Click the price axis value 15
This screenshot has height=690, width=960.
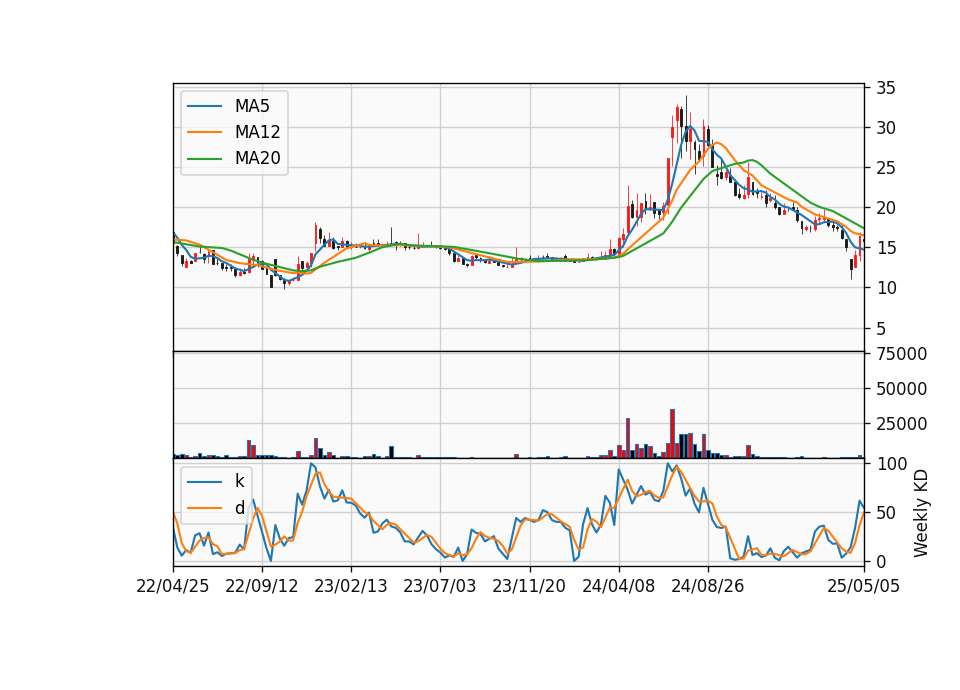click(x=886, y=248)
